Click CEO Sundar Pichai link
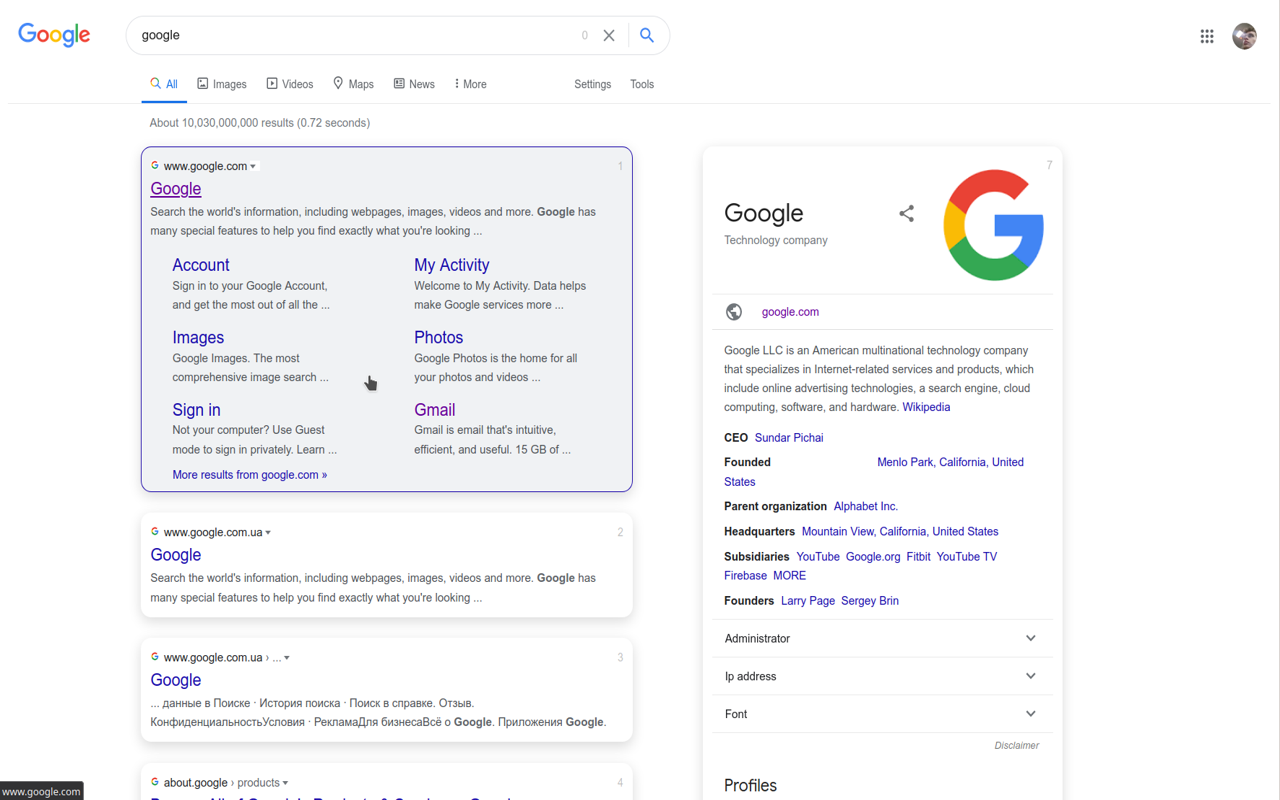 789,438
